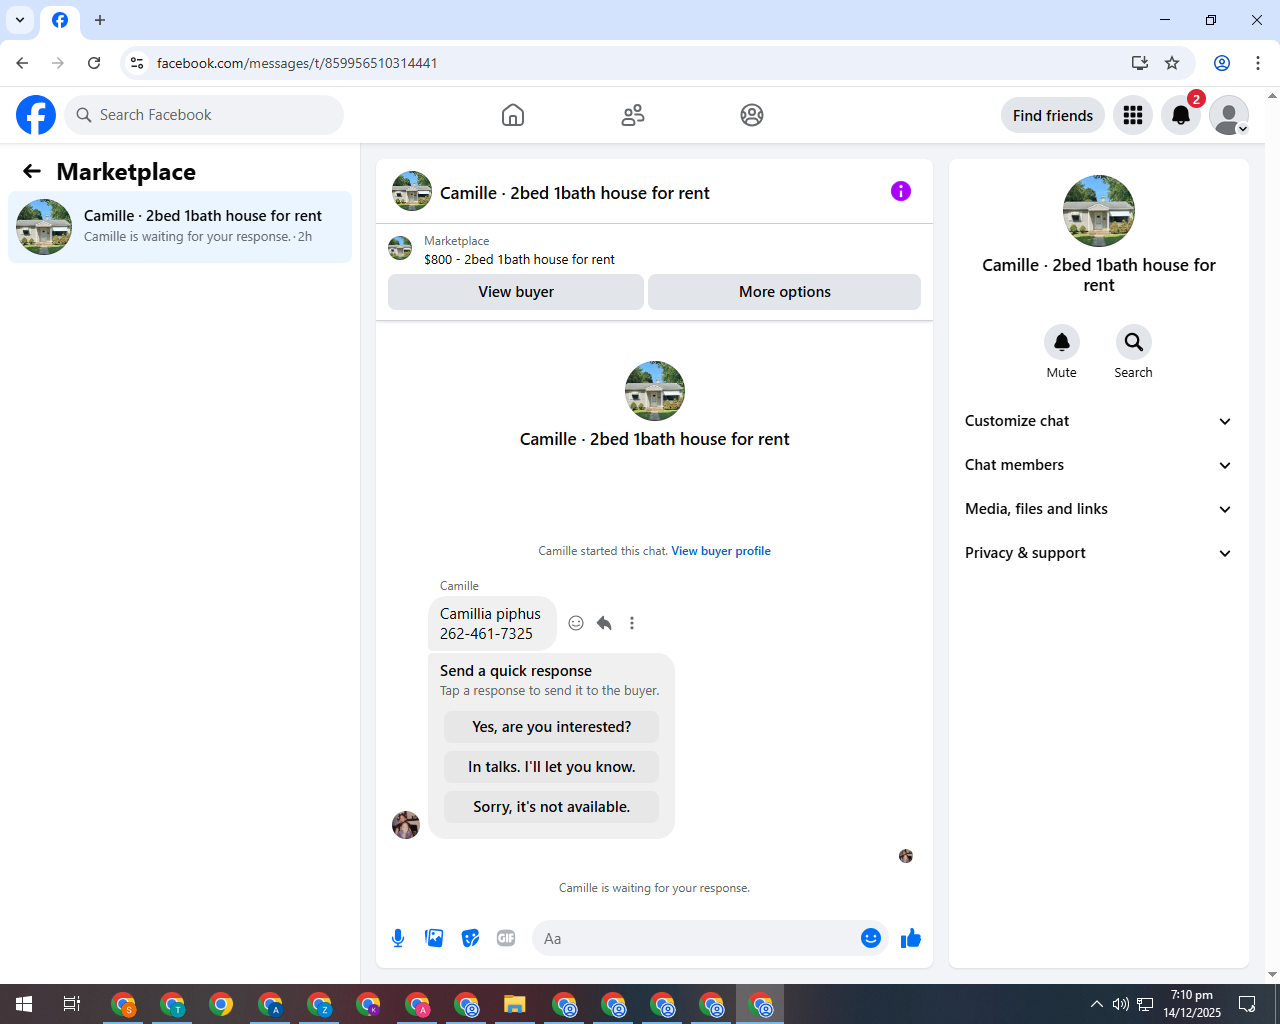This screenshot has height=1024, width=1280.
Task: Expand Chat members section
Action: [x=1098, y=465]
